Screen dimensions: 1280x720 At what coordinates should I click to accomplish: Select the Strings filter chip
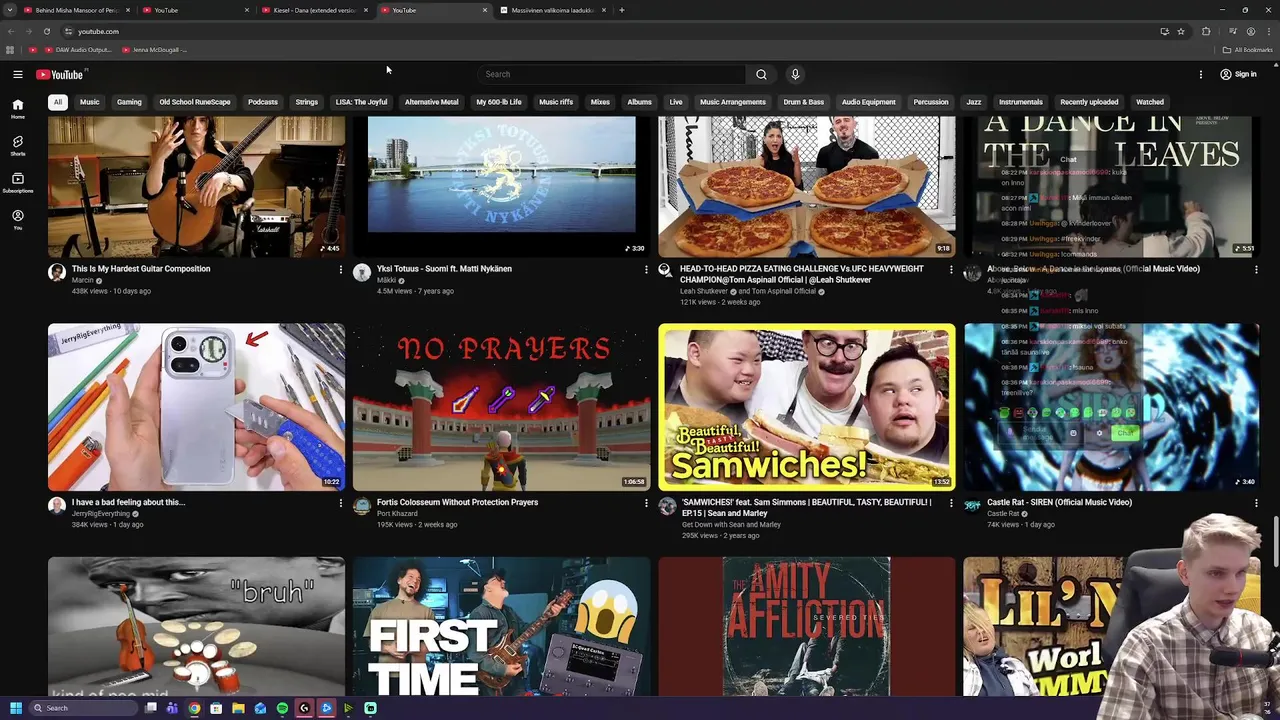(x=307, y=102)
